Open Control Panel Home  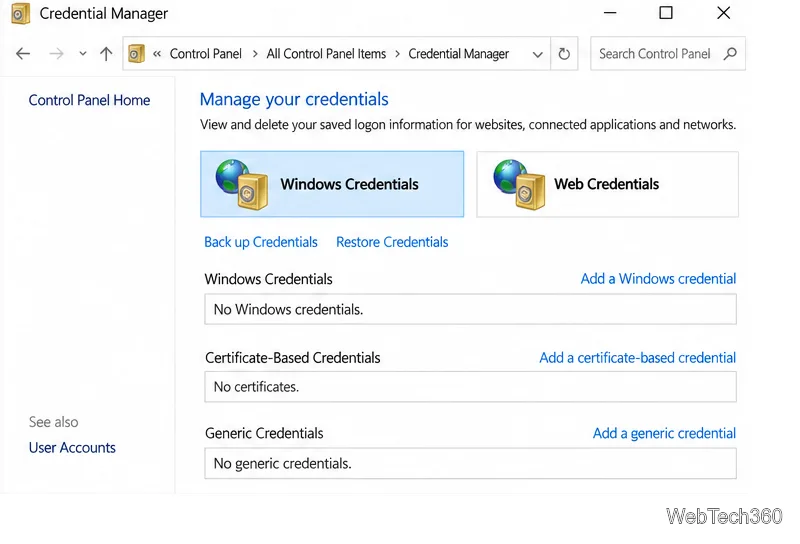click(x=89, y=100)
